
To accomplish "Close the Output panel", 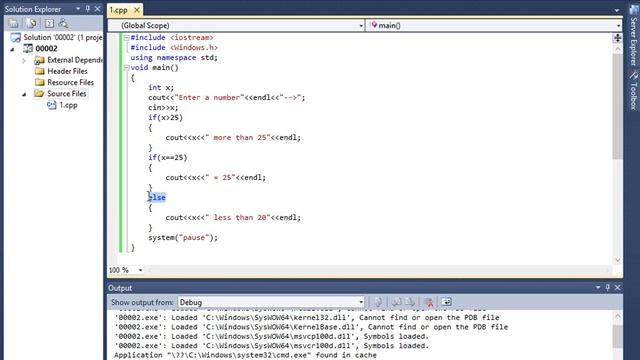I will [618, 288].
